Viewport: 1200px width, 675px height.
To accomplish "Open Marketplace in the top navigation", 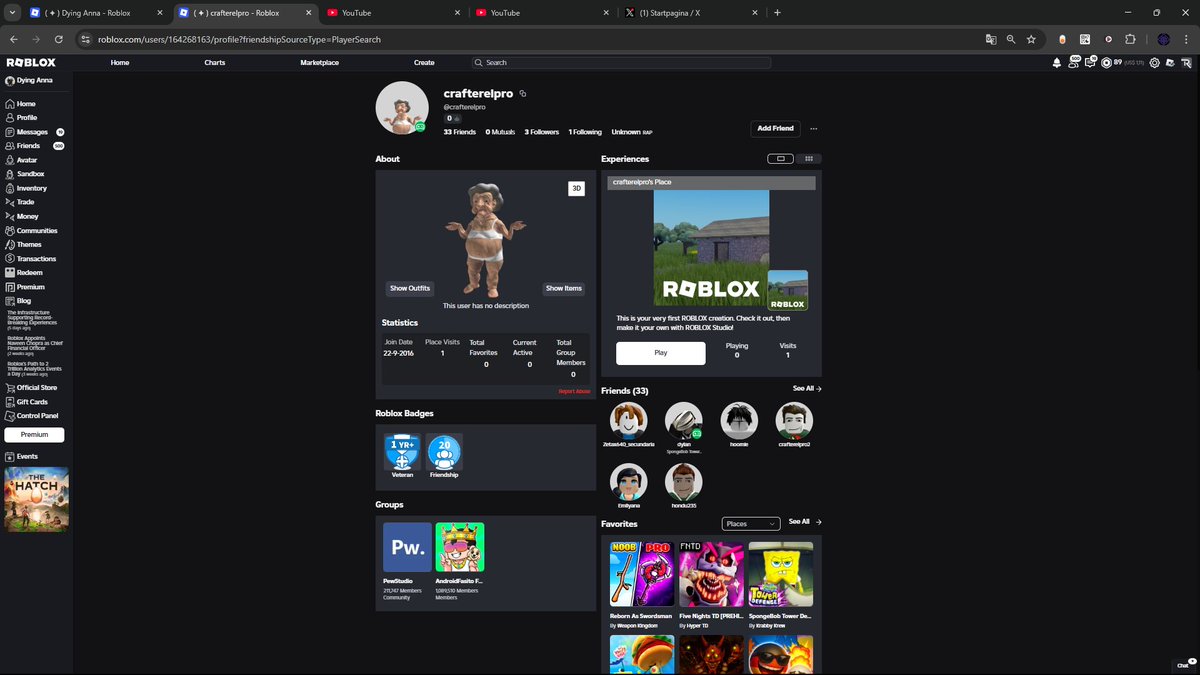I will (319, 62).
